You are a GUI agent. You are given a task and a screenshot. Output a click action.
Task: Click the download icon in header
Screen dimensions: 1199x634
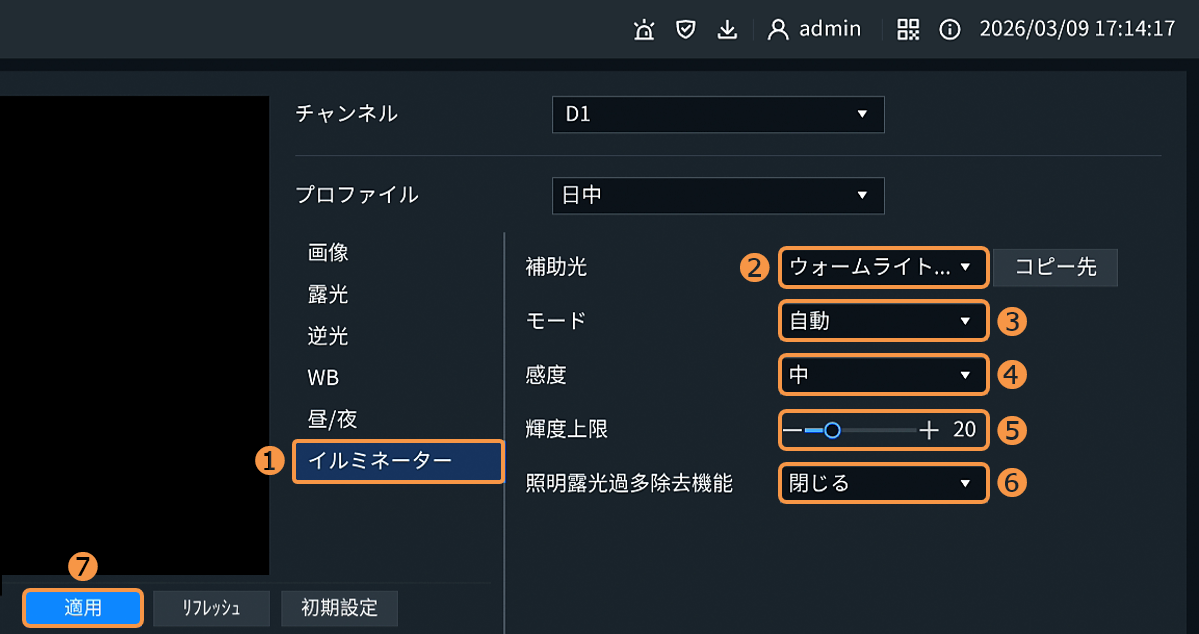point(727,30)
